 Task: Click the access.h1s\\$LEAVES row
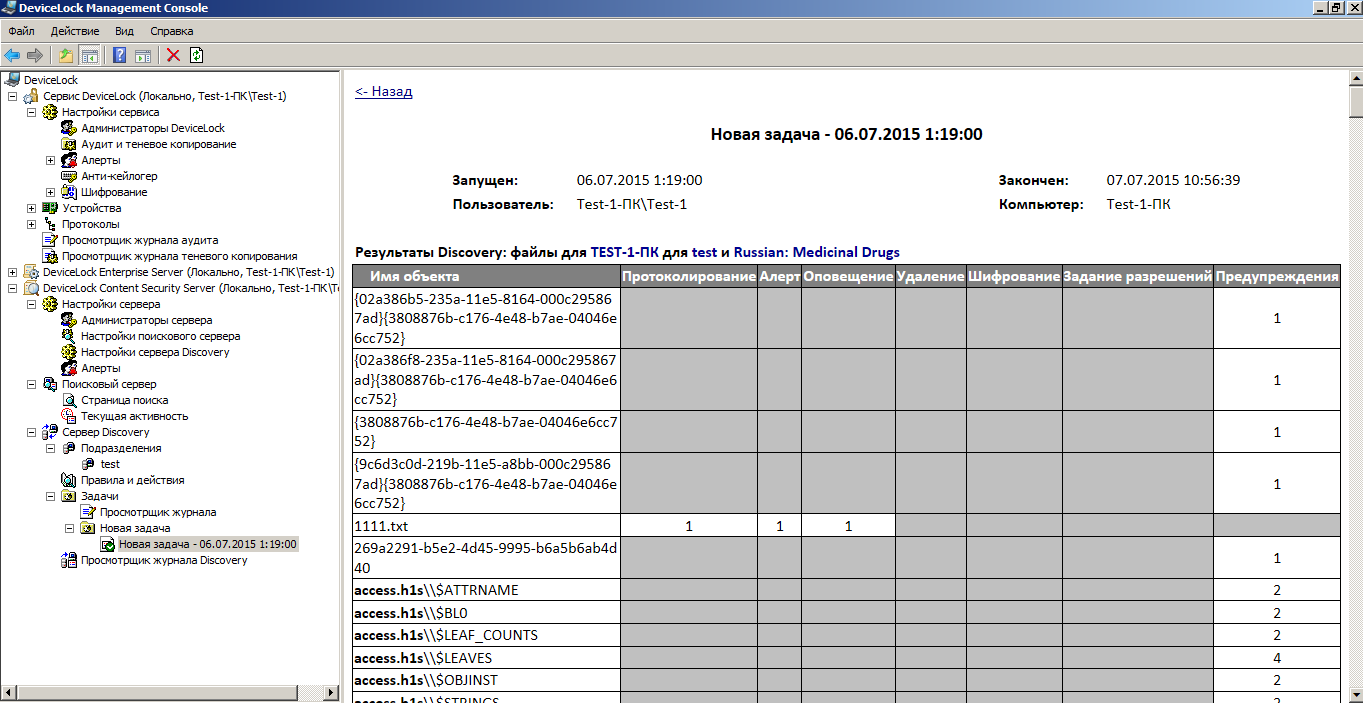click(x=486, y=658)
